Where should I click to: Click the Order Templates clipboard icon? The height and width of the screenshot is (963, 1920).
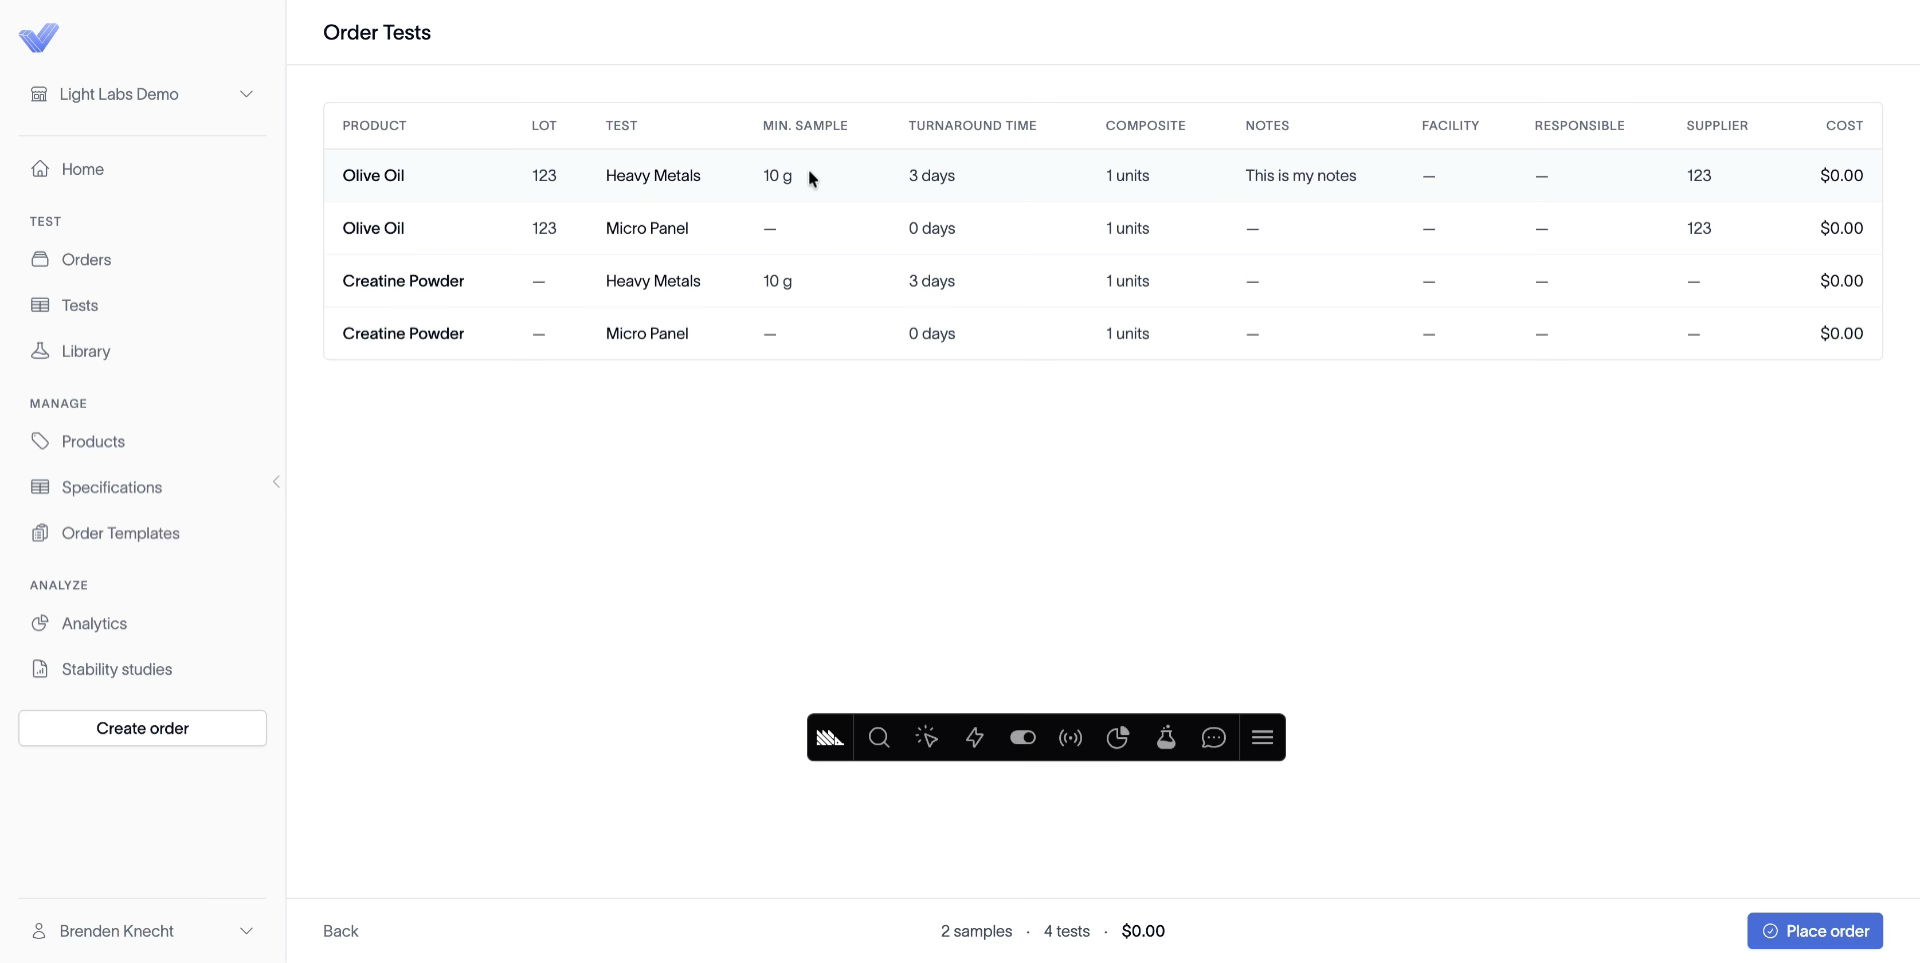tap(40, 533)
